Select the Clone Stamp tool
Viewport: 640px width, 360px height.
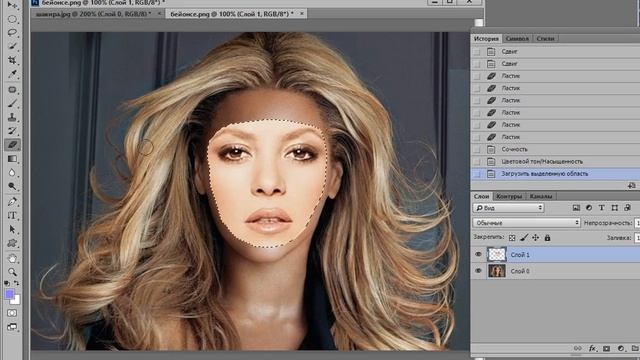click(12, 117)
